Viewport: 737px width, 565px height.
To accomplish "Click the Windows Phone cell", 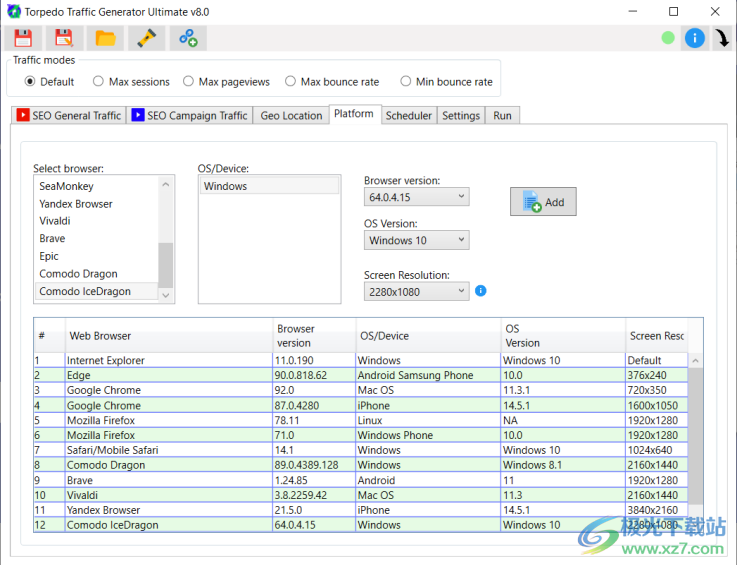I will [428, 435].
